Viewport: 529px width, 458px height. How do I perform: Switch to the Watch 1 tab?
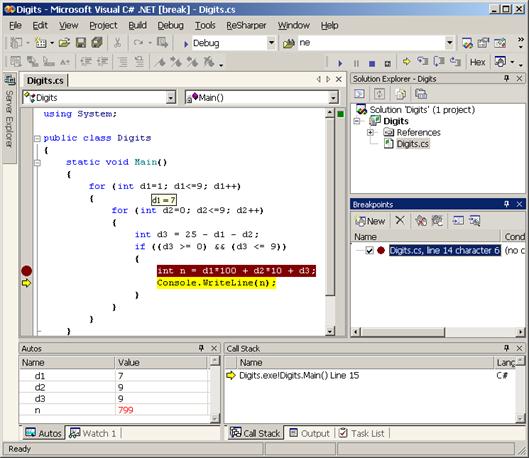[92, 433]
